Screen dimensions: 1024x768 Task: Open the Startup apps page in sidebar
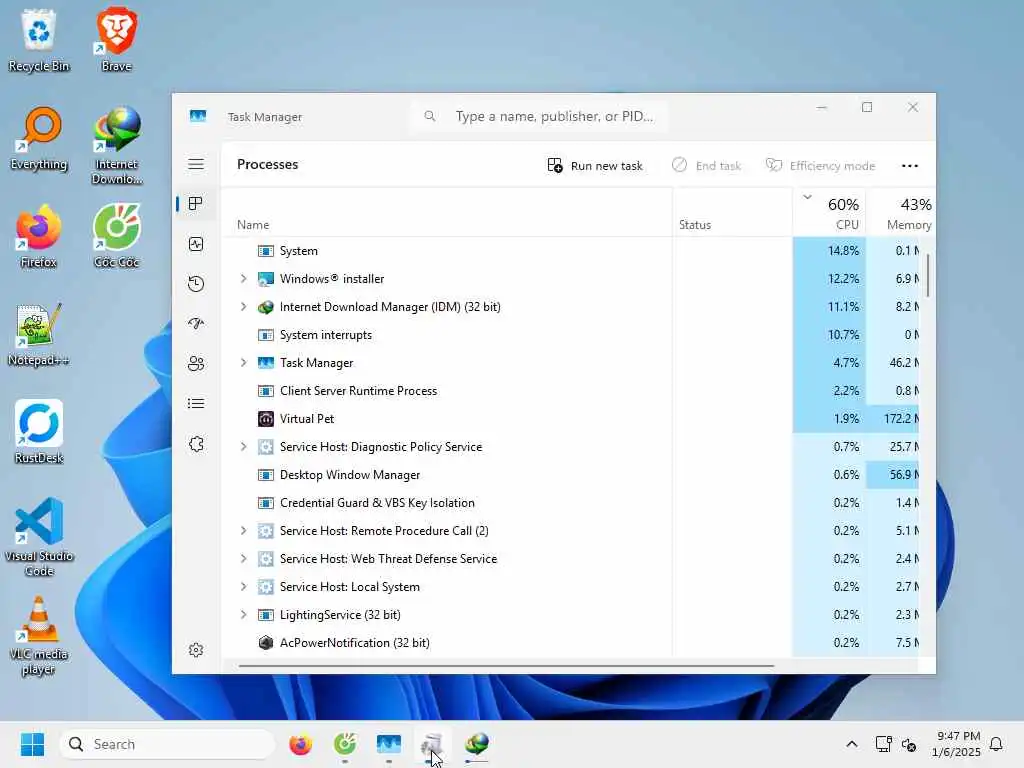pos(196,324)
